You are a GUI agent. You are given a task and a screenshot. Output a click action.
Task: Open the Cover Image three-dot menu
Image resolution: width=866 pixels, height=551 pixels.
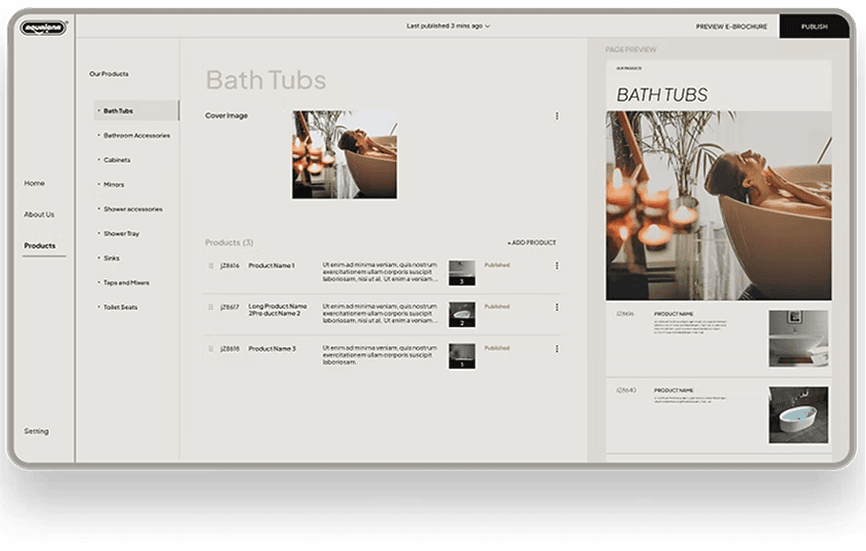pos(557,116)
